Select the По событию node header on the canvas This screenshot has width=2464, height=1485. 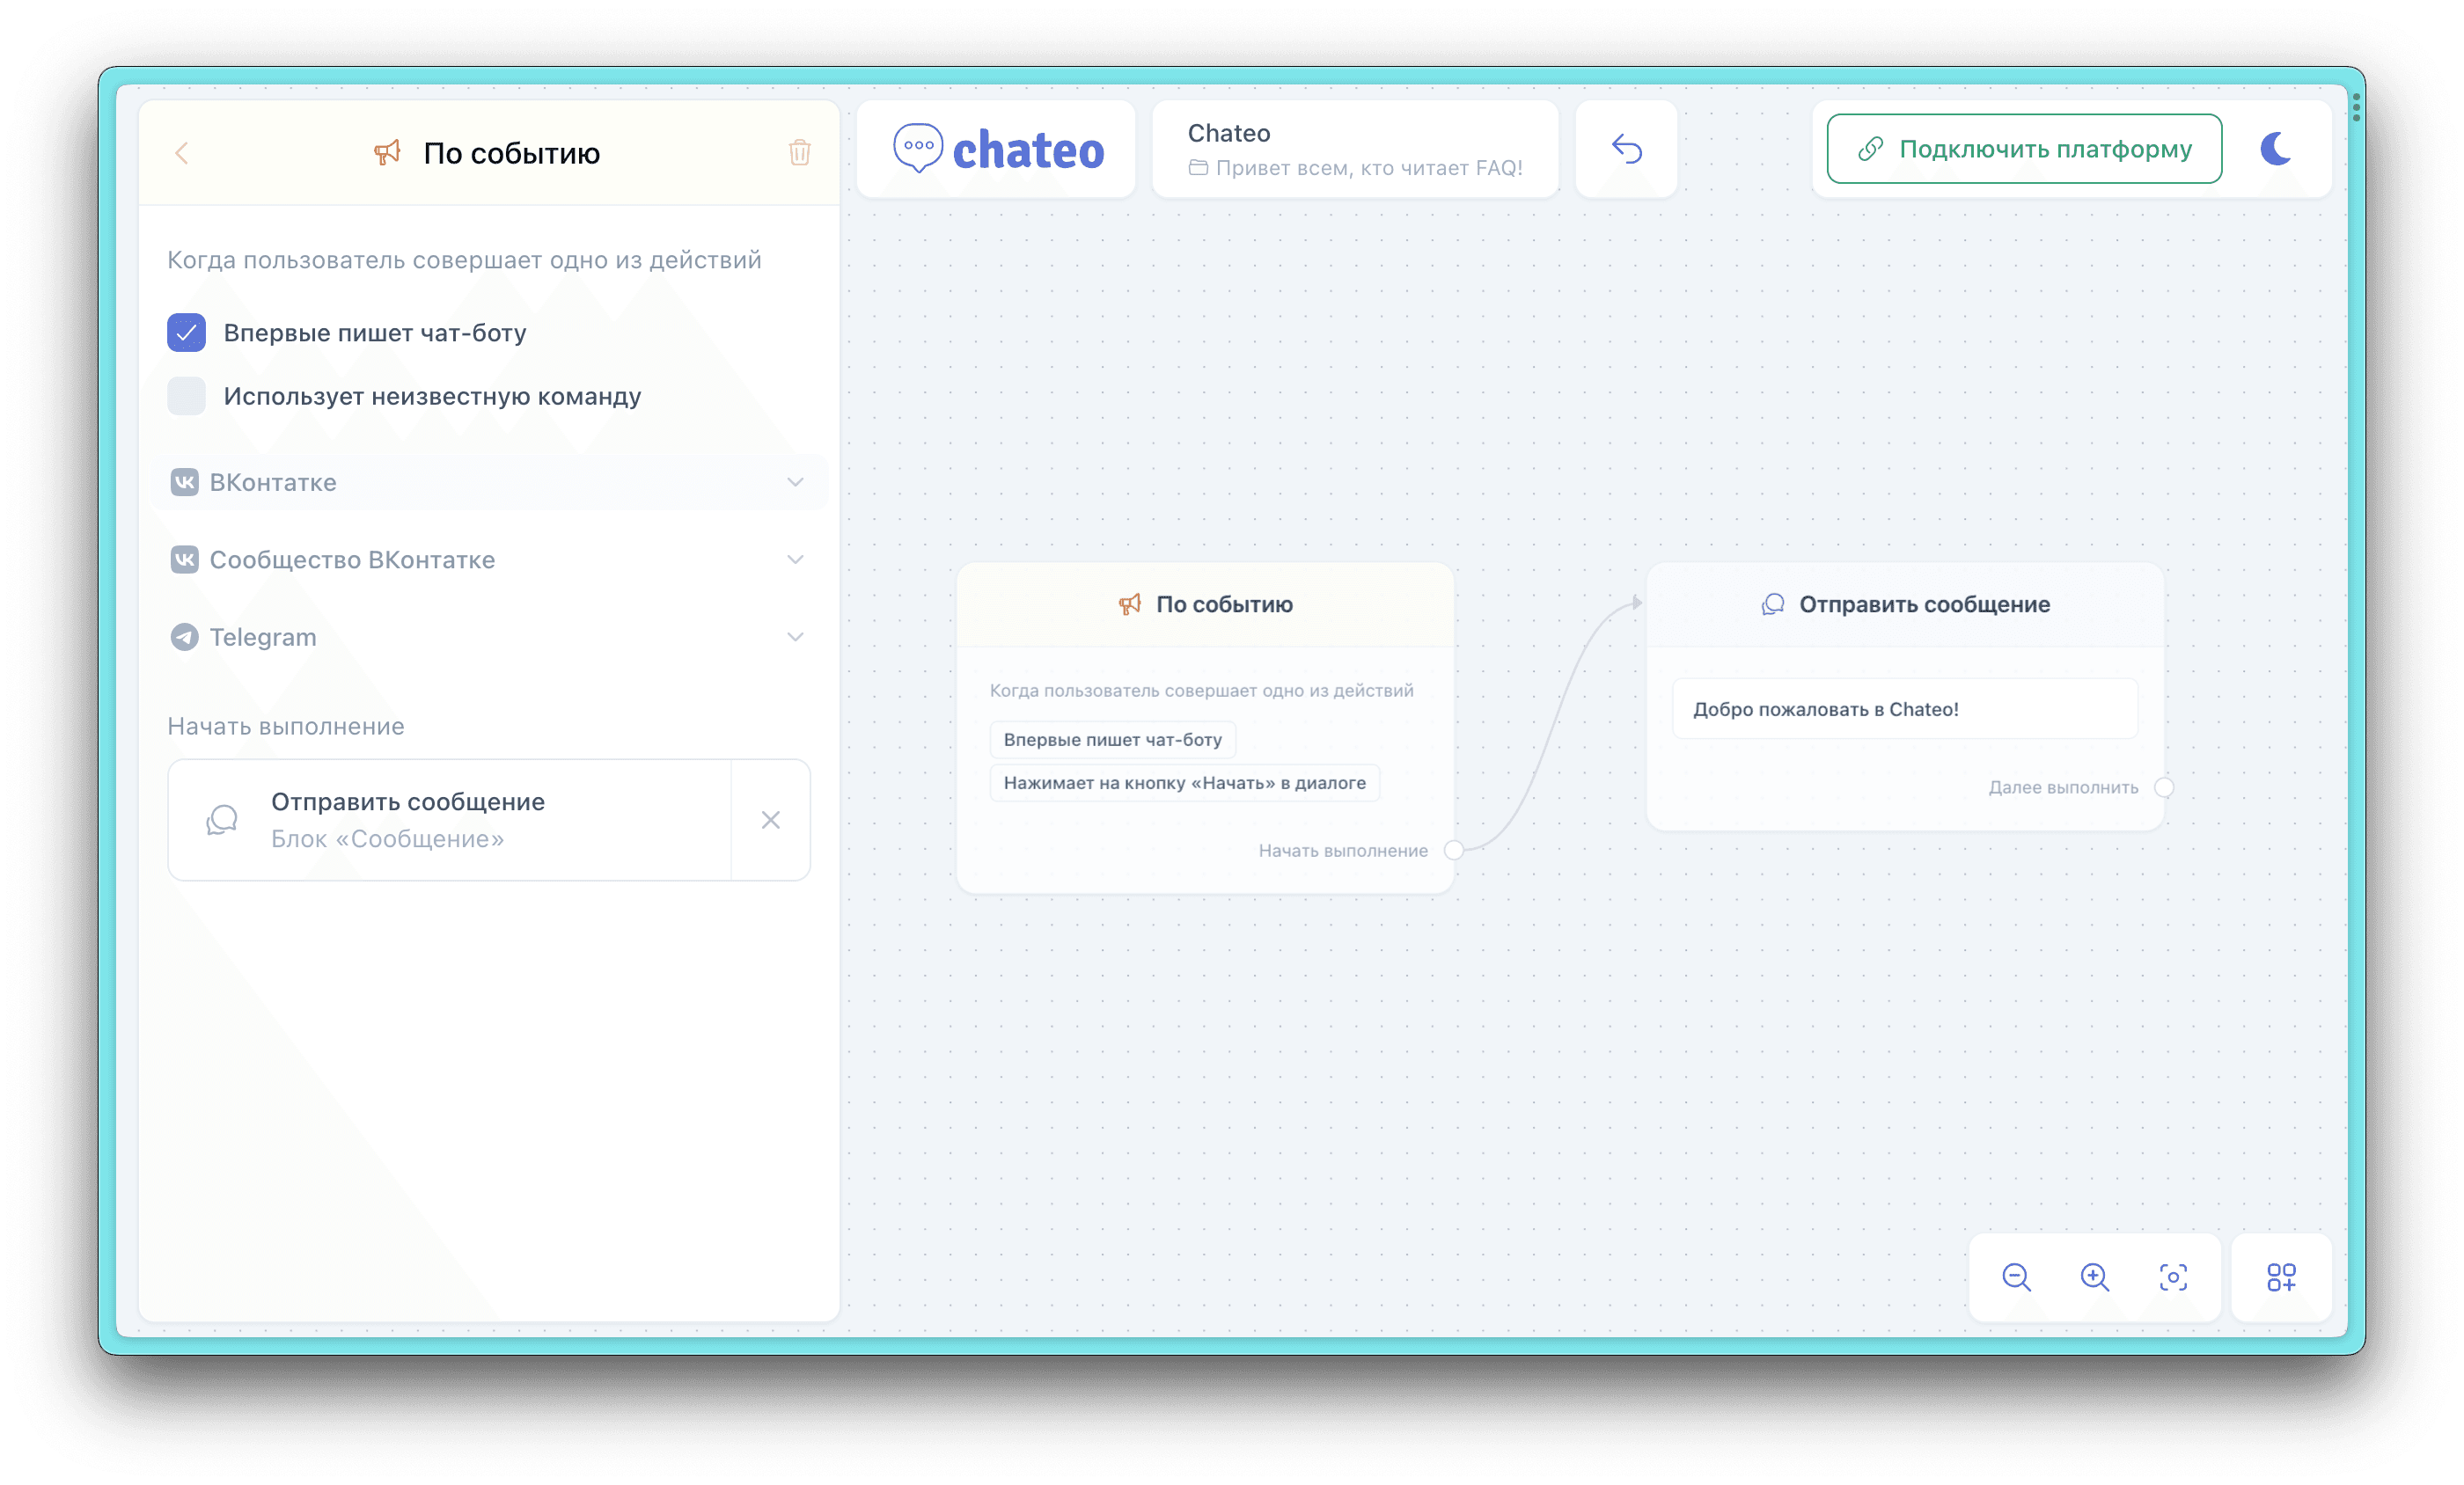point(1205,604)
